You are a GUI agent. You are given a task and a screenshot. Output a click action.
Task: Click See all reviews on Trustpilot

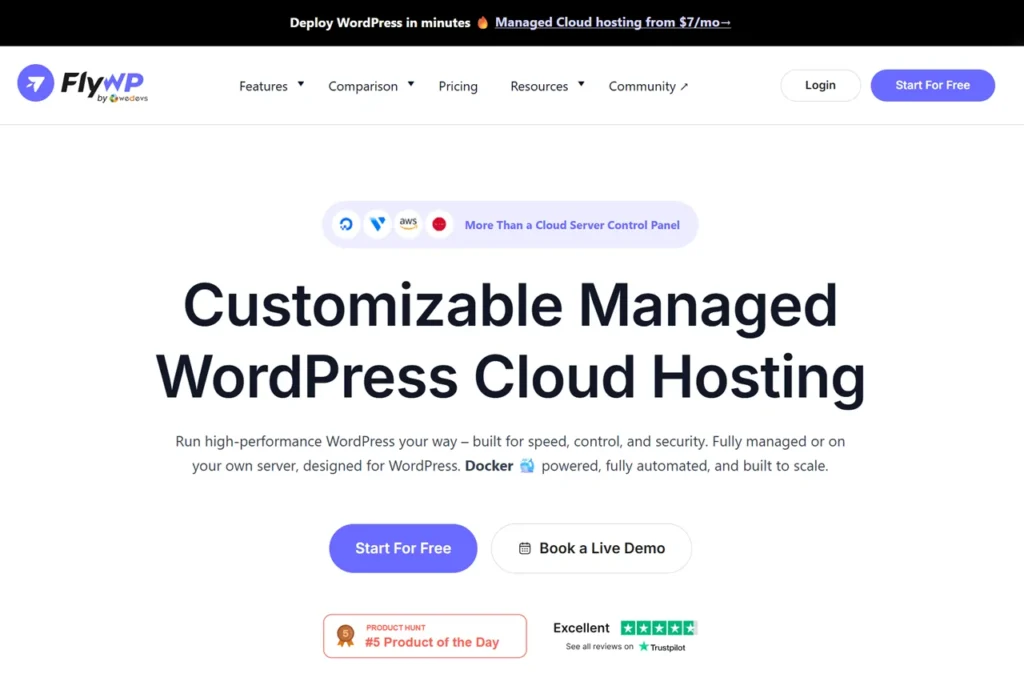[x=626, y=647]
